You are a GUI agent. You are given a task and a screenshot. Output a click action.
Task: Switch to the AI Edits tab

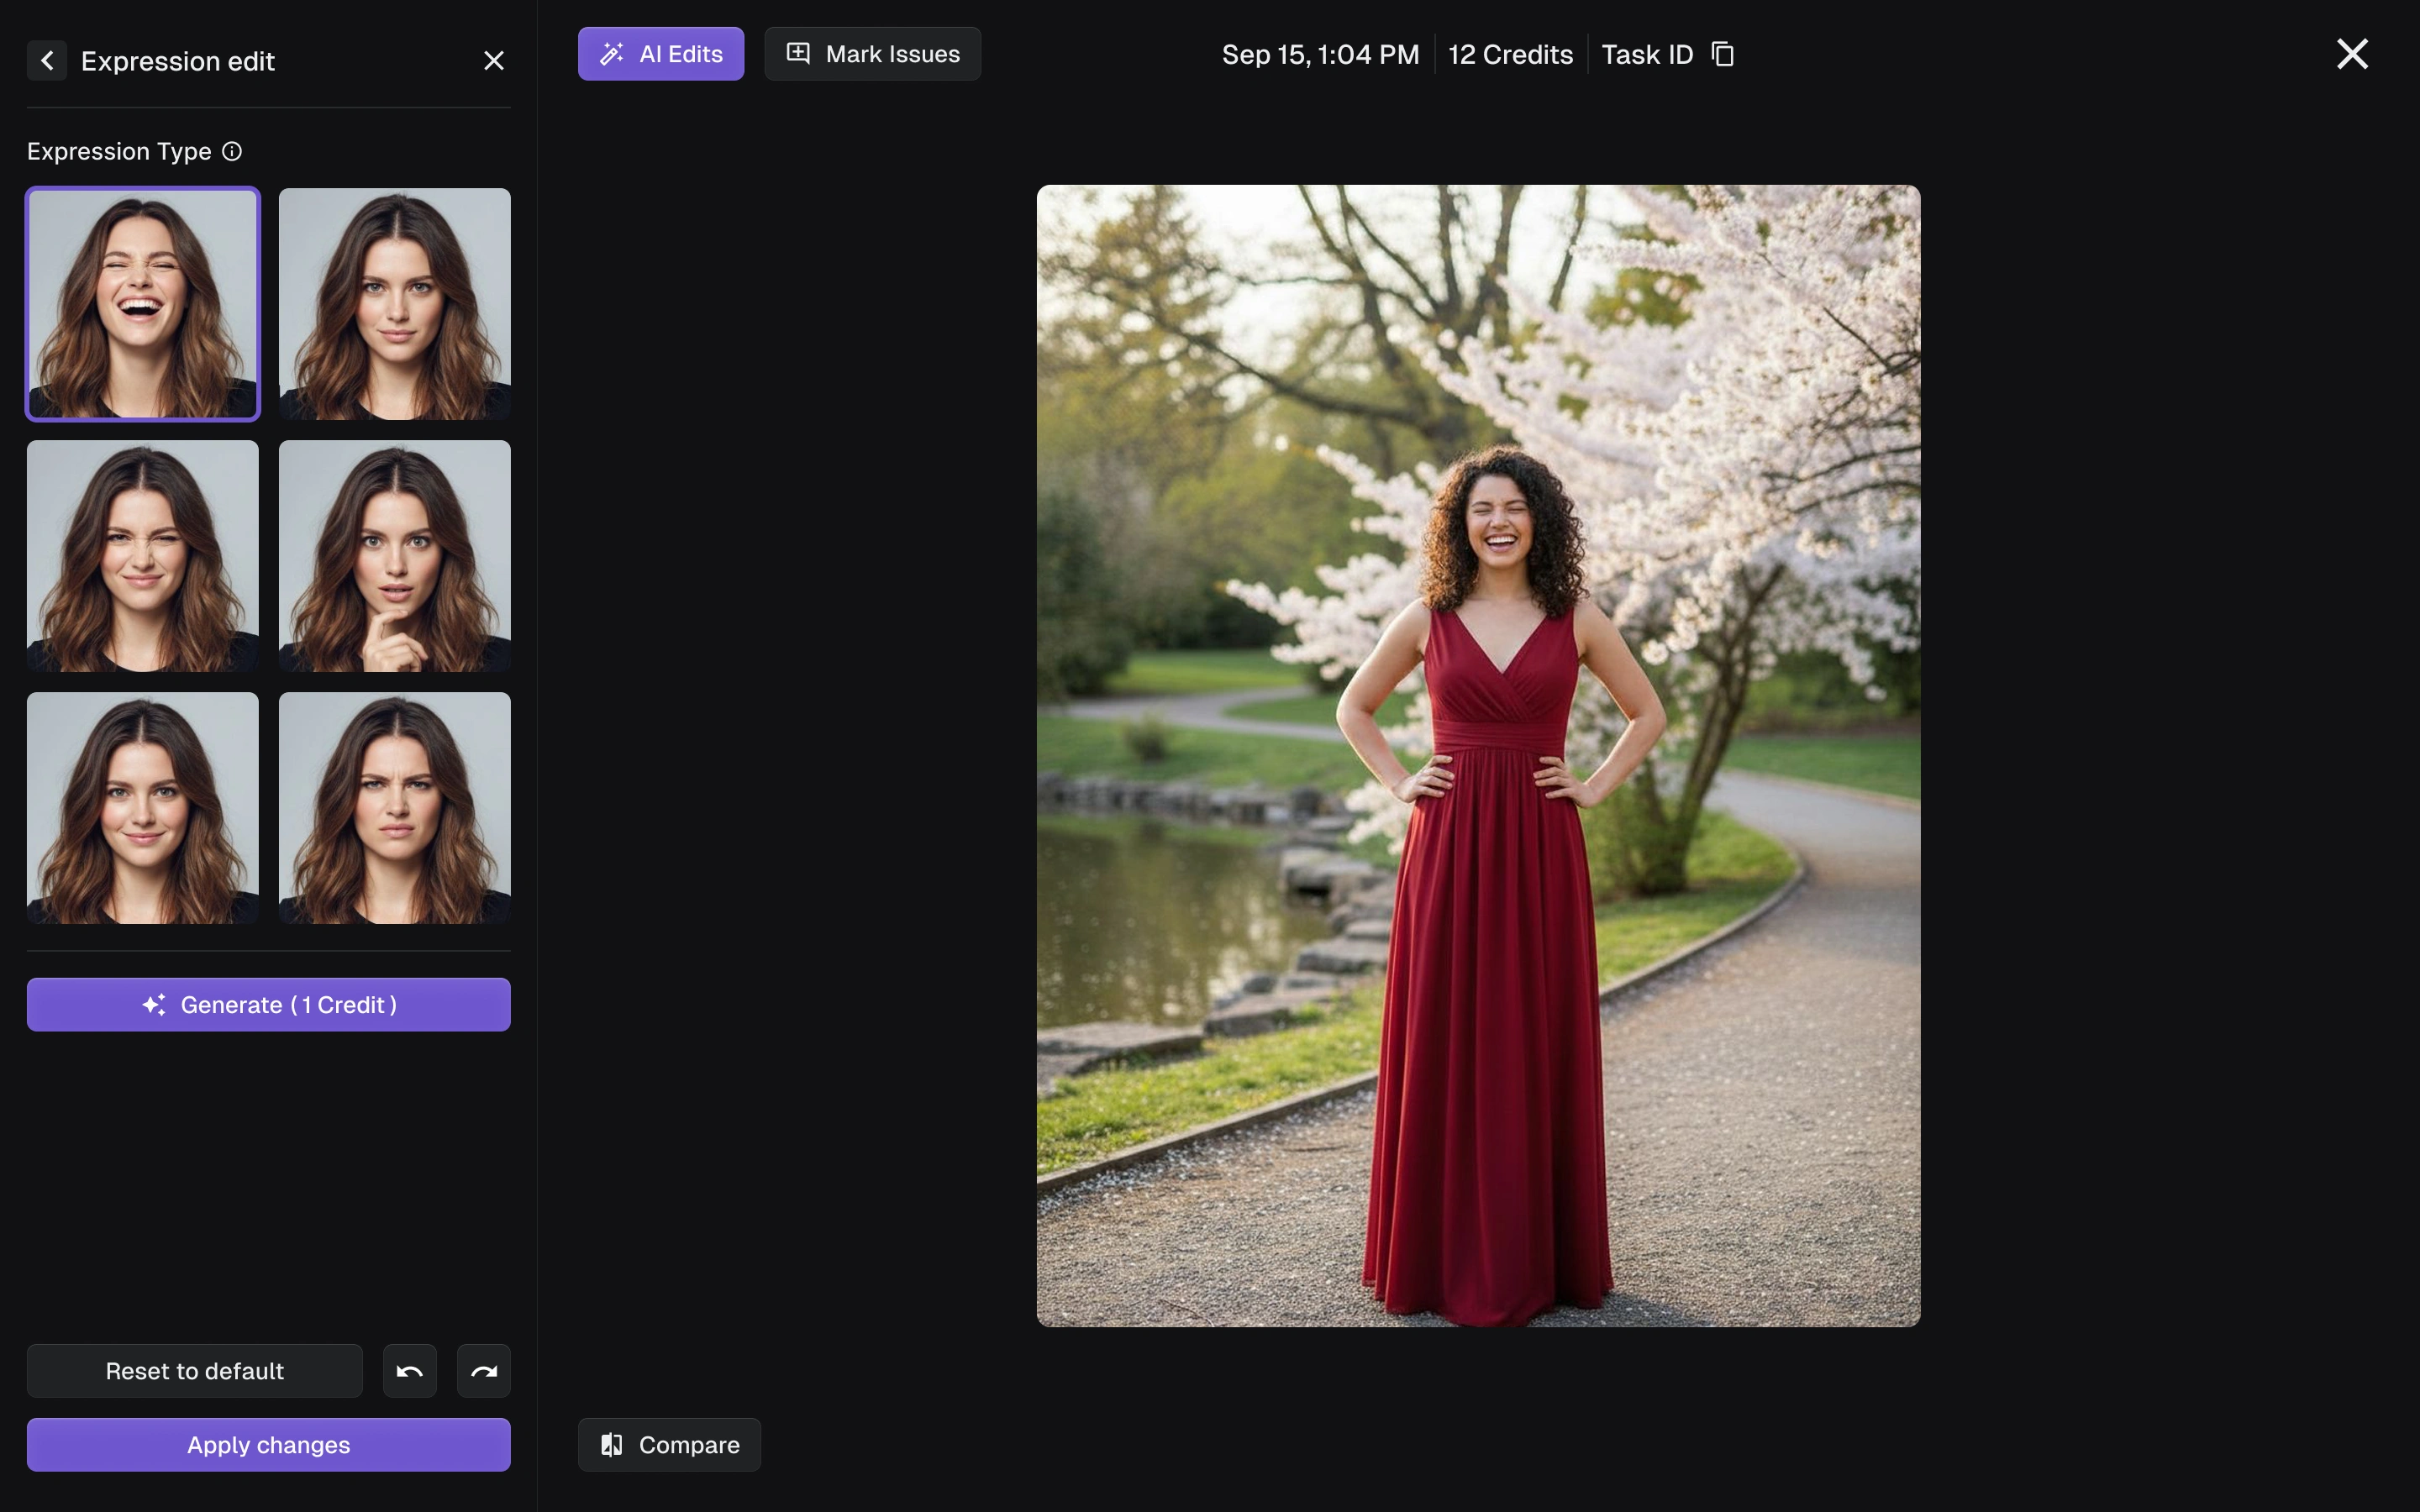tap(660, 54)
